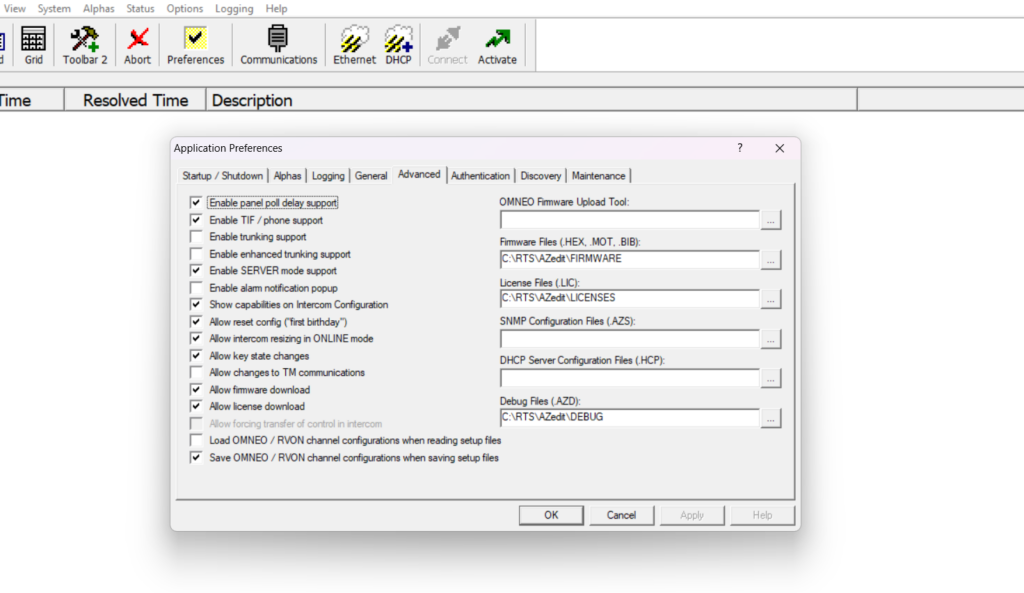This screenshot has width=1024, height=593.
Task: Click the License Files path field
Action: [x=629, y=298]
